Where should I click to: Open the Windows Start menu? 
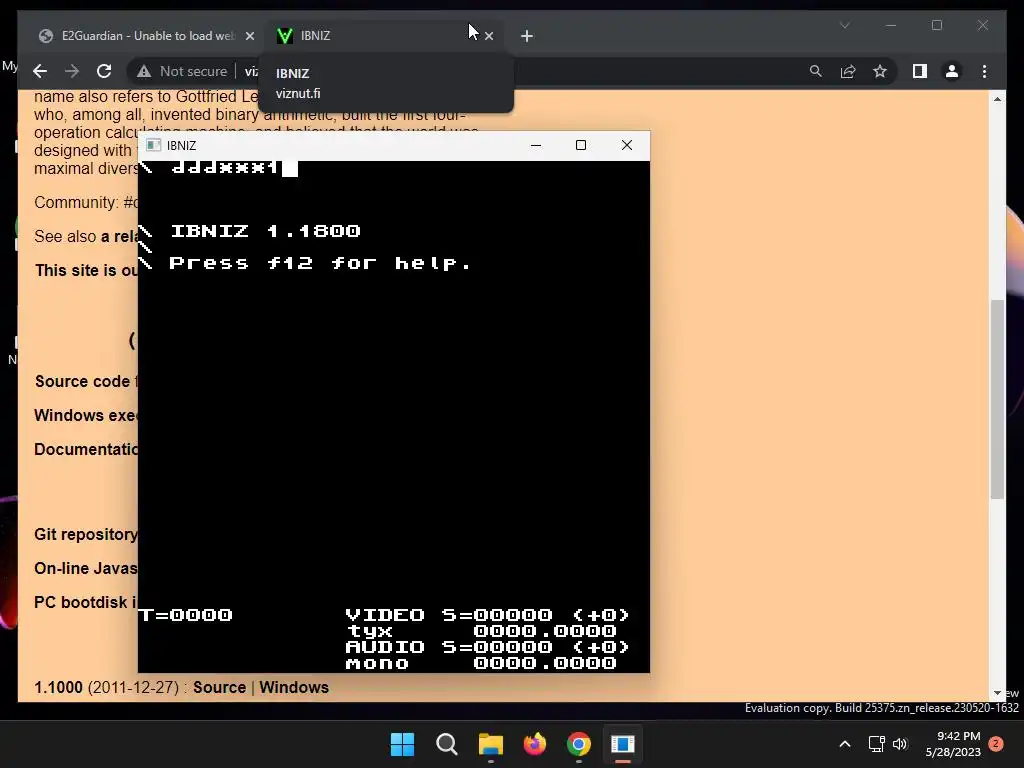pyautogui.click(x=402, y=744)
